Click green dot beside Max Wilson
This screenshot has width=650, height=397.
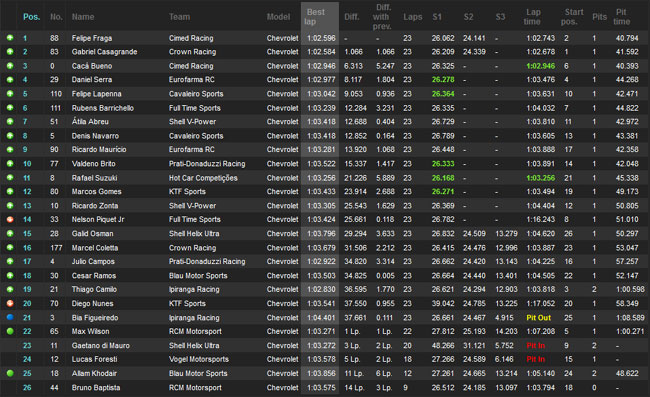(10, 331)
